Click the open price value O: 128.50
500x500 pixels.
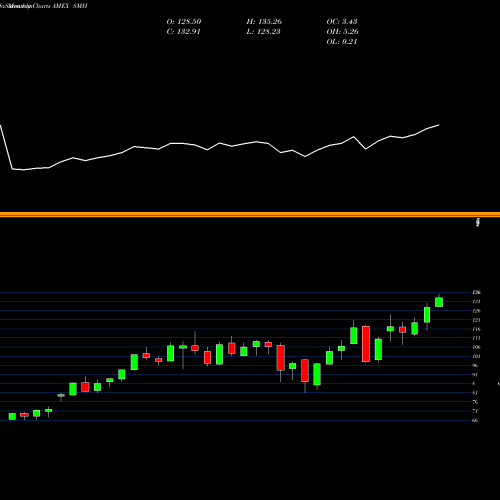point(184,22)
